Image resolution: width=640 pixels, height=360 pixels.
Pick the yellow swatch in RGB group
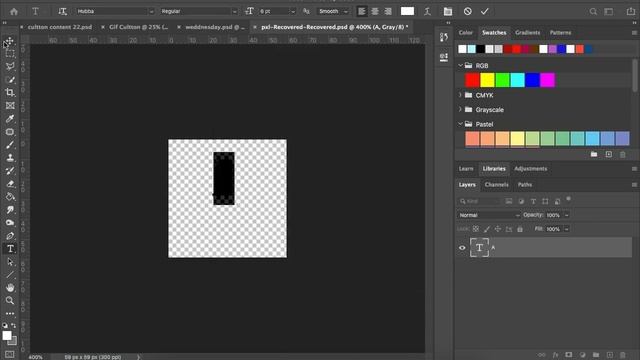click(487, 80)
